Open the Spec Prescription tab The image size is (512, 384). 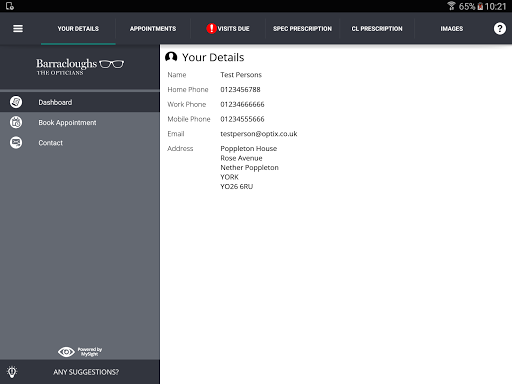click(302, 29)
